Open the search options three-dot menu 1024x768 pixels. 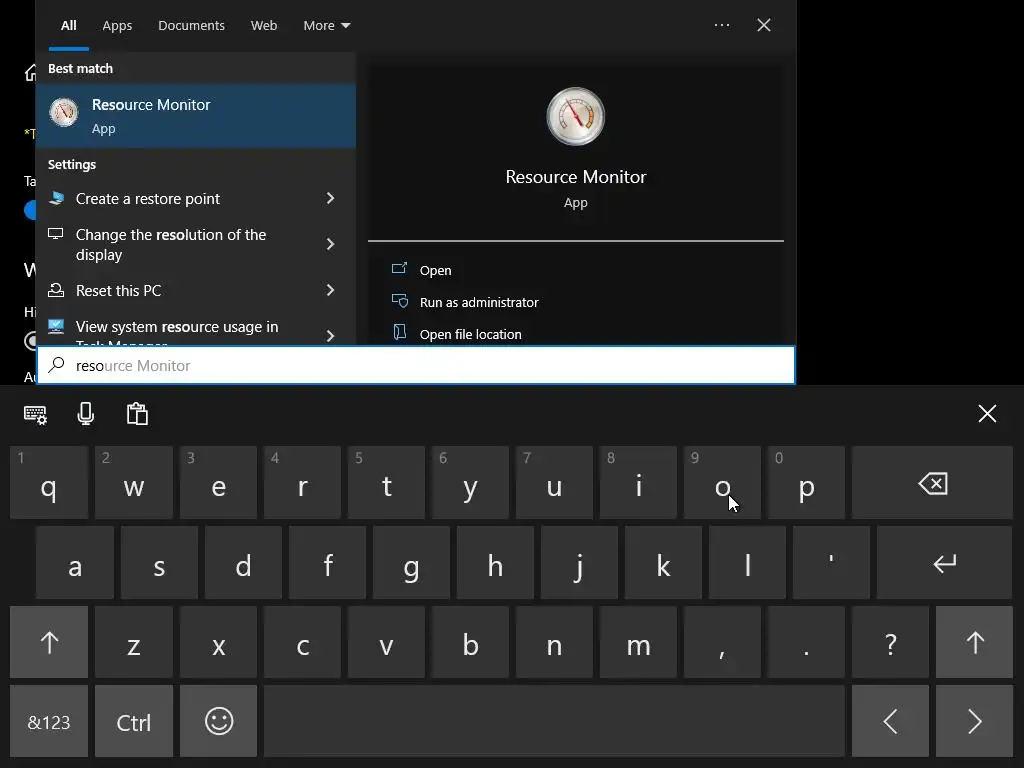722,25
